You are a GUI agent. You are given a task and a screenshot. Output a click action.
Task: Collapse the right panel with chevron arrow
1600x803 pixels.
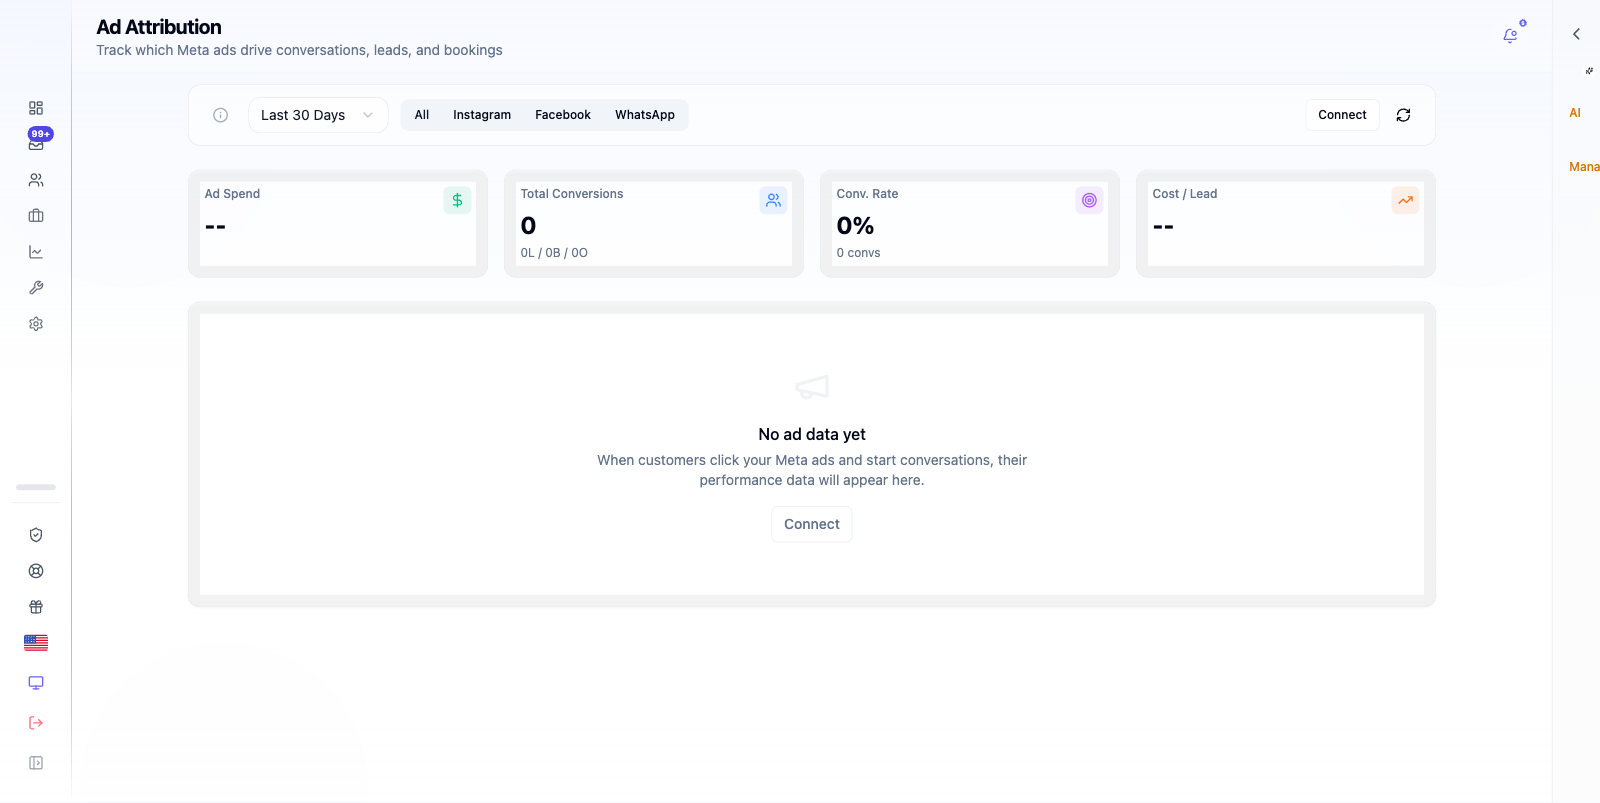coord(1576,34)
